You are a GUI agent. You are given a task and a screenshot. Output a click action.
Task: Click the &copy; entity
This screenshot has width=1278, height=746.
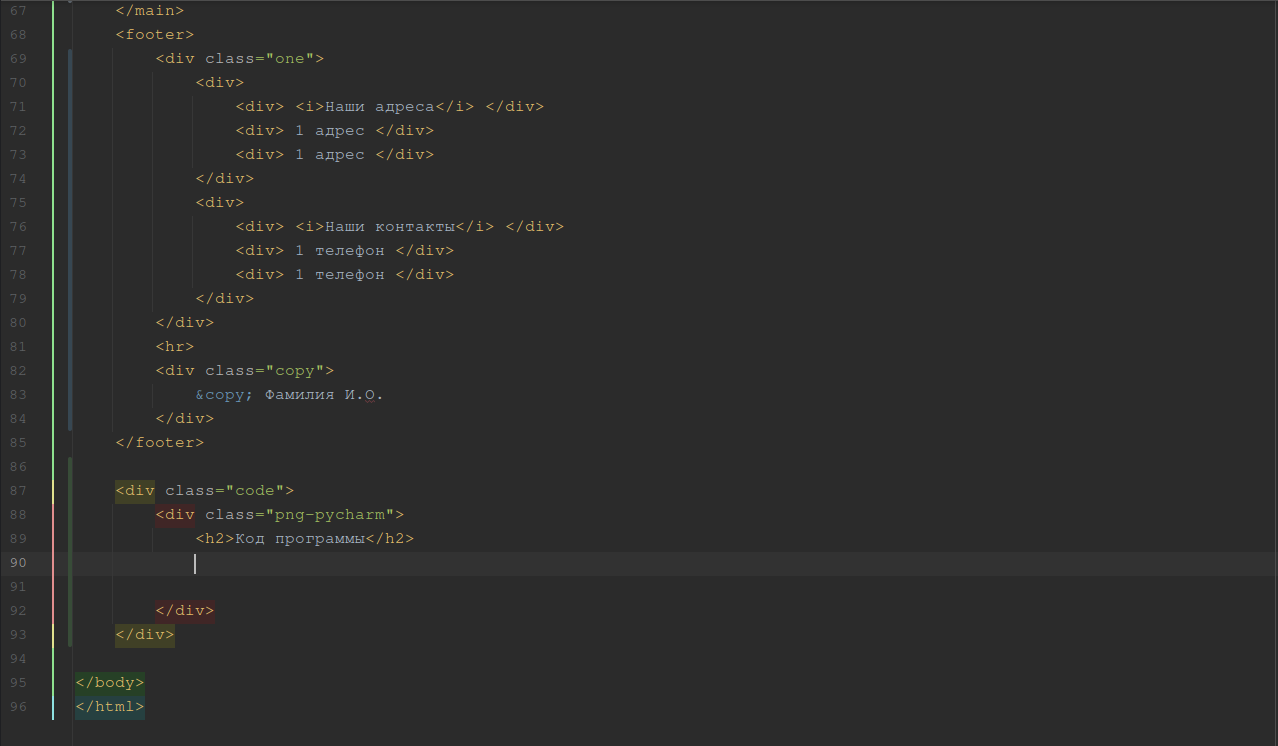coord(225,395)
